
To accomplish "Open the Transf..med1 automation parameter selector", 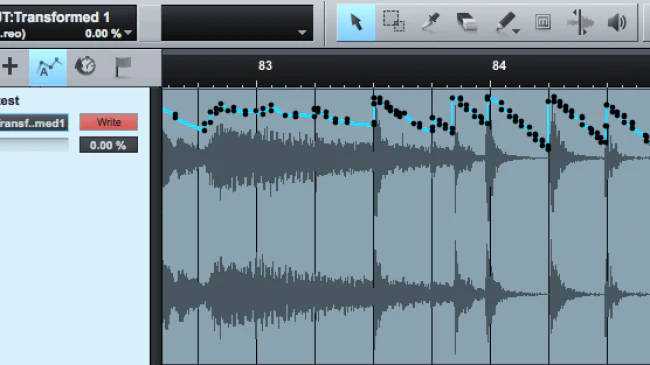I will click(x=33, y=123).
